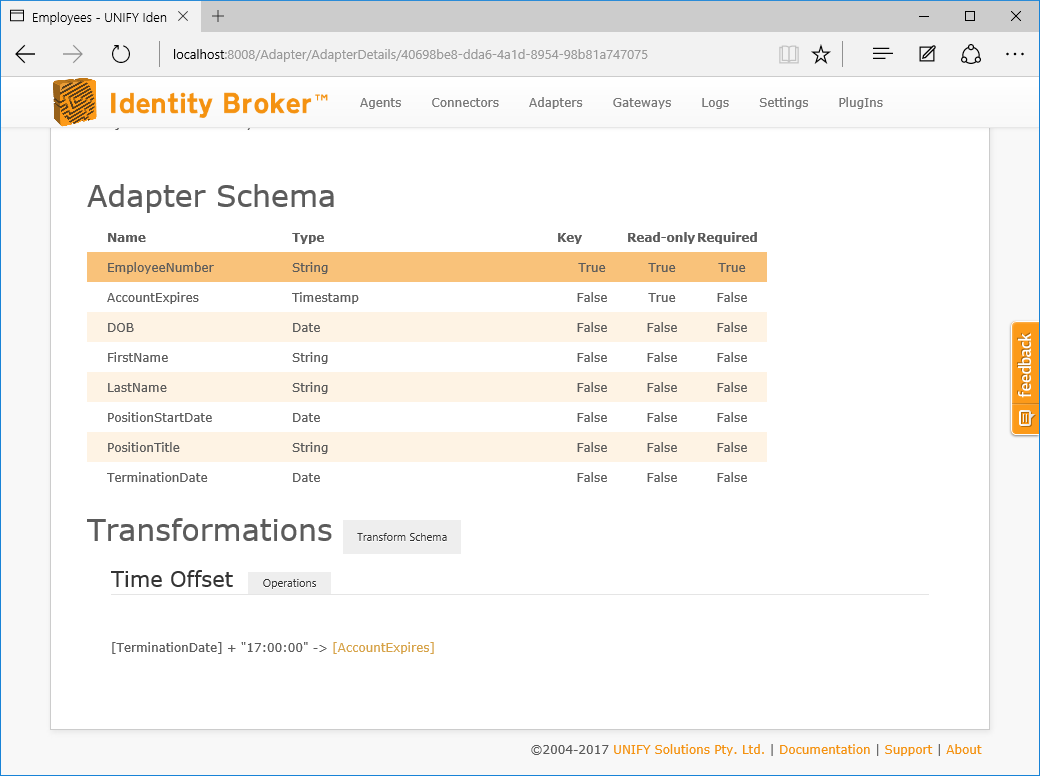Click the TerminationDate field name
1040x776 pixels.
click(x=157, y=478)
